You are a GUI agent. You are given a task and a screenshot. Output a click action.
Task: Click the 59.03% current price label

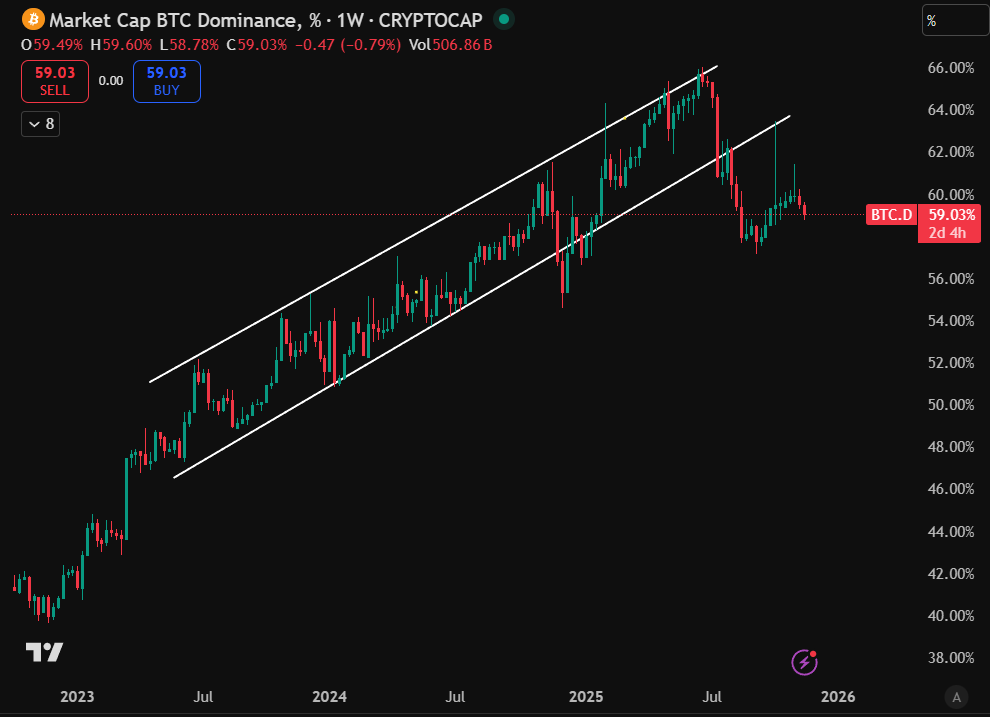950,215
